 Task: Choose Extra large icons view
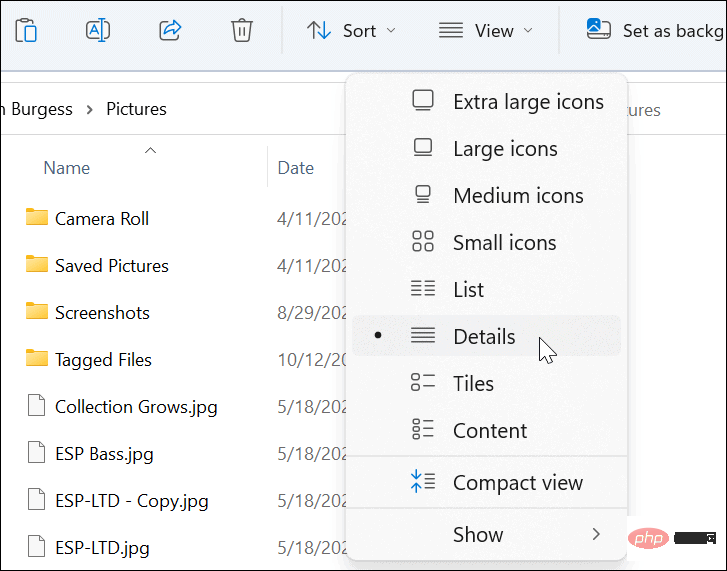click(x=527, y=101)
